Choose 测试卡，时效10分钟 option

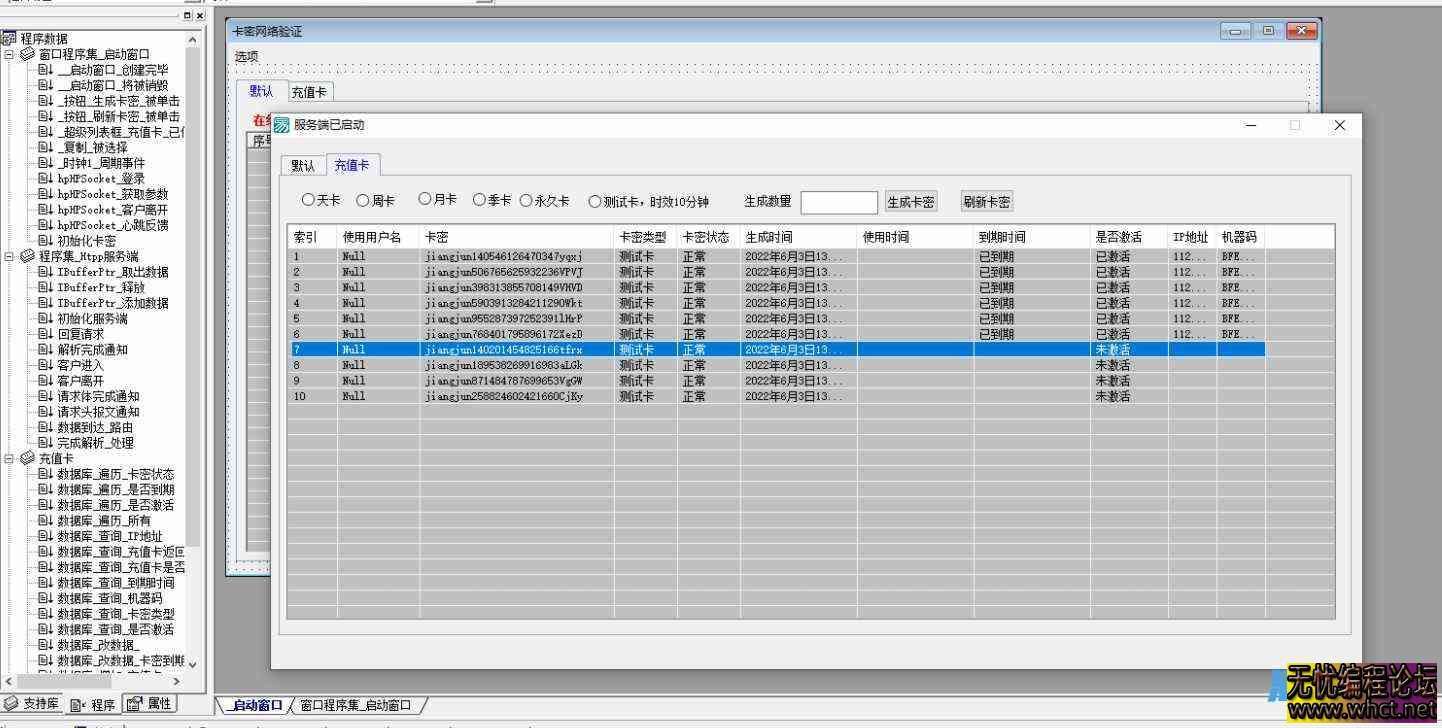tap(595, 199)
